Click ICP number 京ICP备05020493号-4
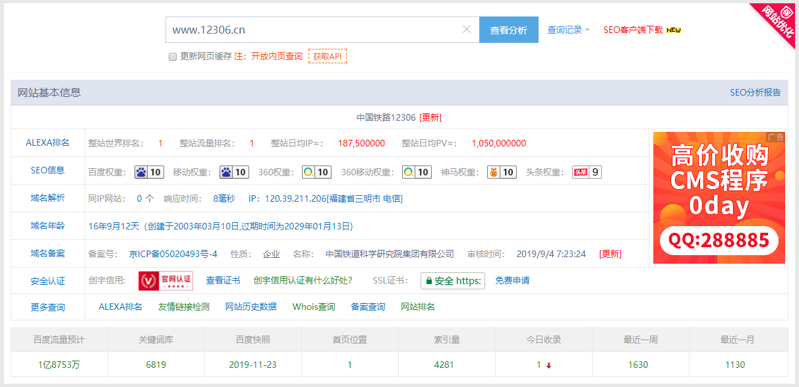 pyautogui.click(x=173, y=253)
